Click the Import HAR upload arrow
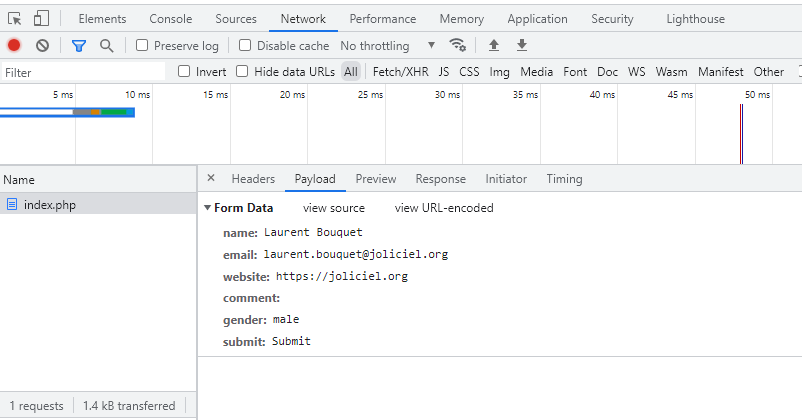This screenshot has width=802, height=420. pos(493,45)
